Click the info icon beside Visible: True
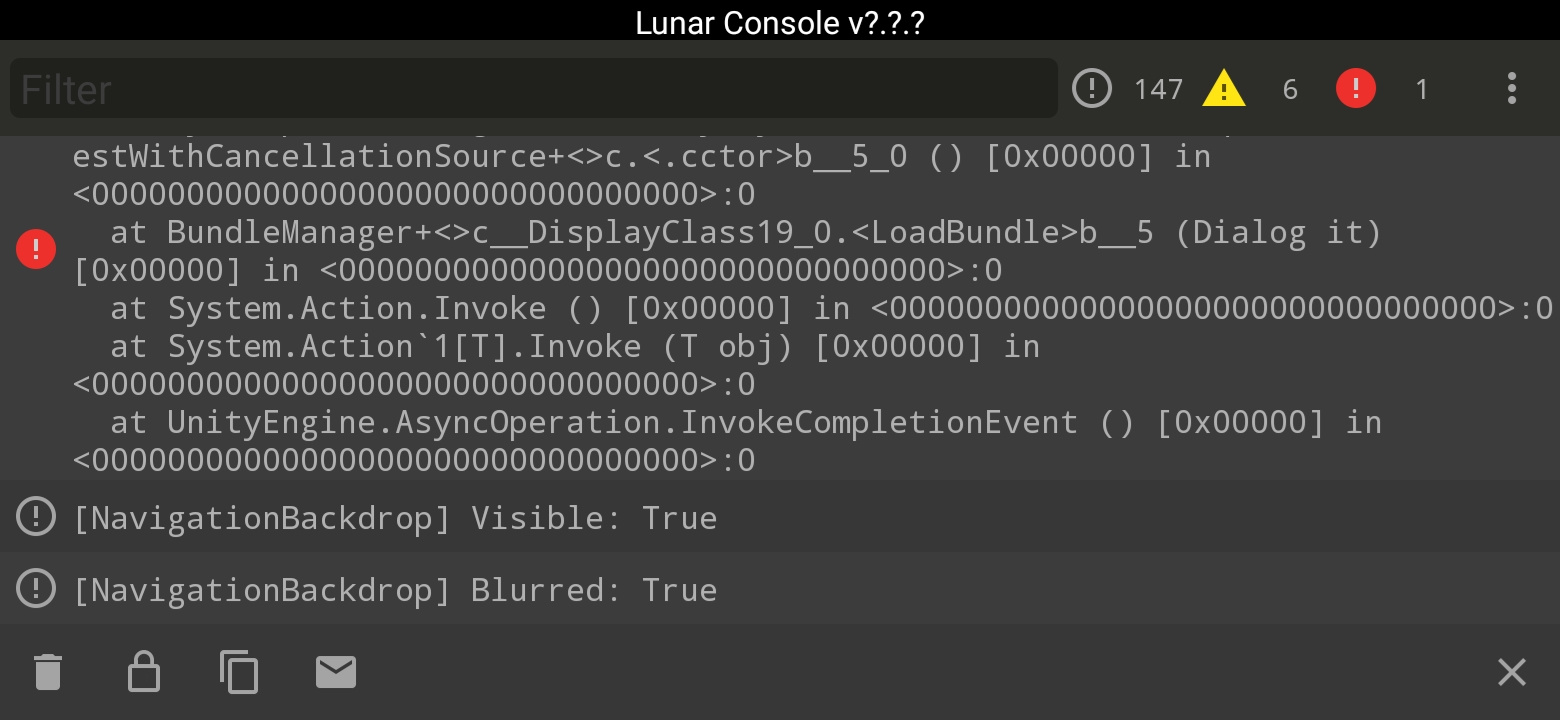 point(36,517)
